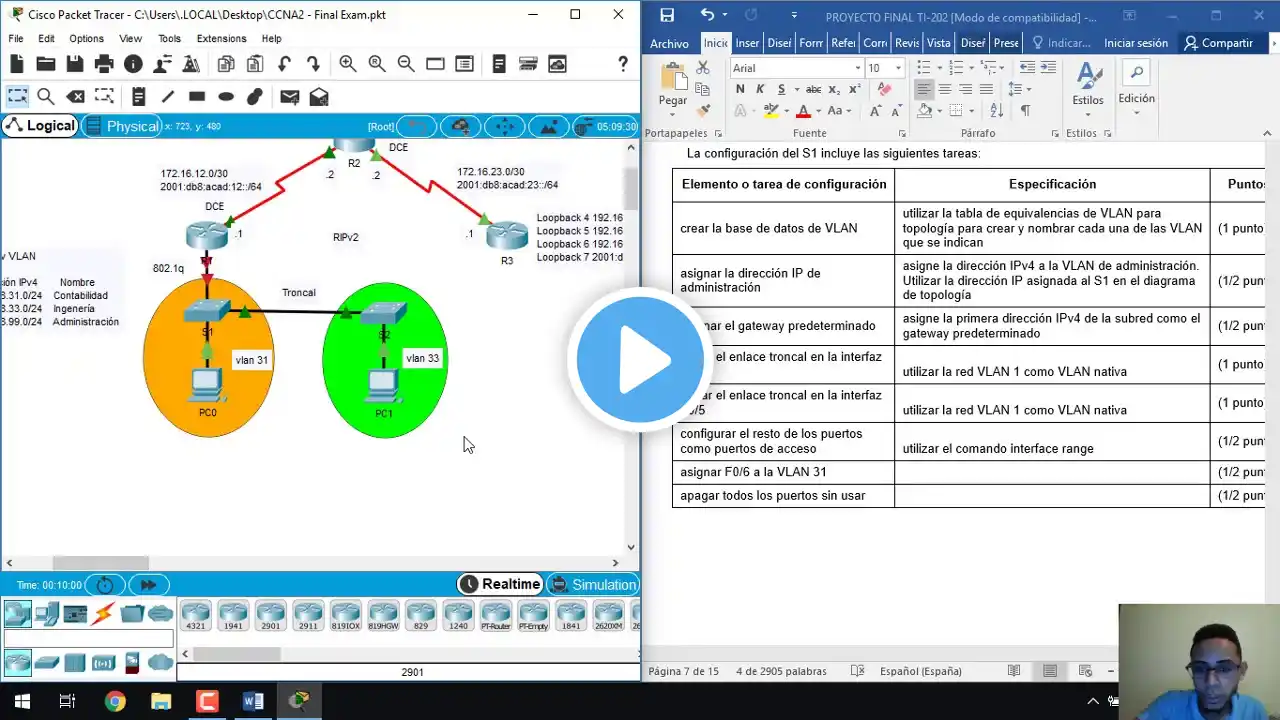
Task: Open the Extensions menu in Packet Tracer
Action: (x=221, y=38)
